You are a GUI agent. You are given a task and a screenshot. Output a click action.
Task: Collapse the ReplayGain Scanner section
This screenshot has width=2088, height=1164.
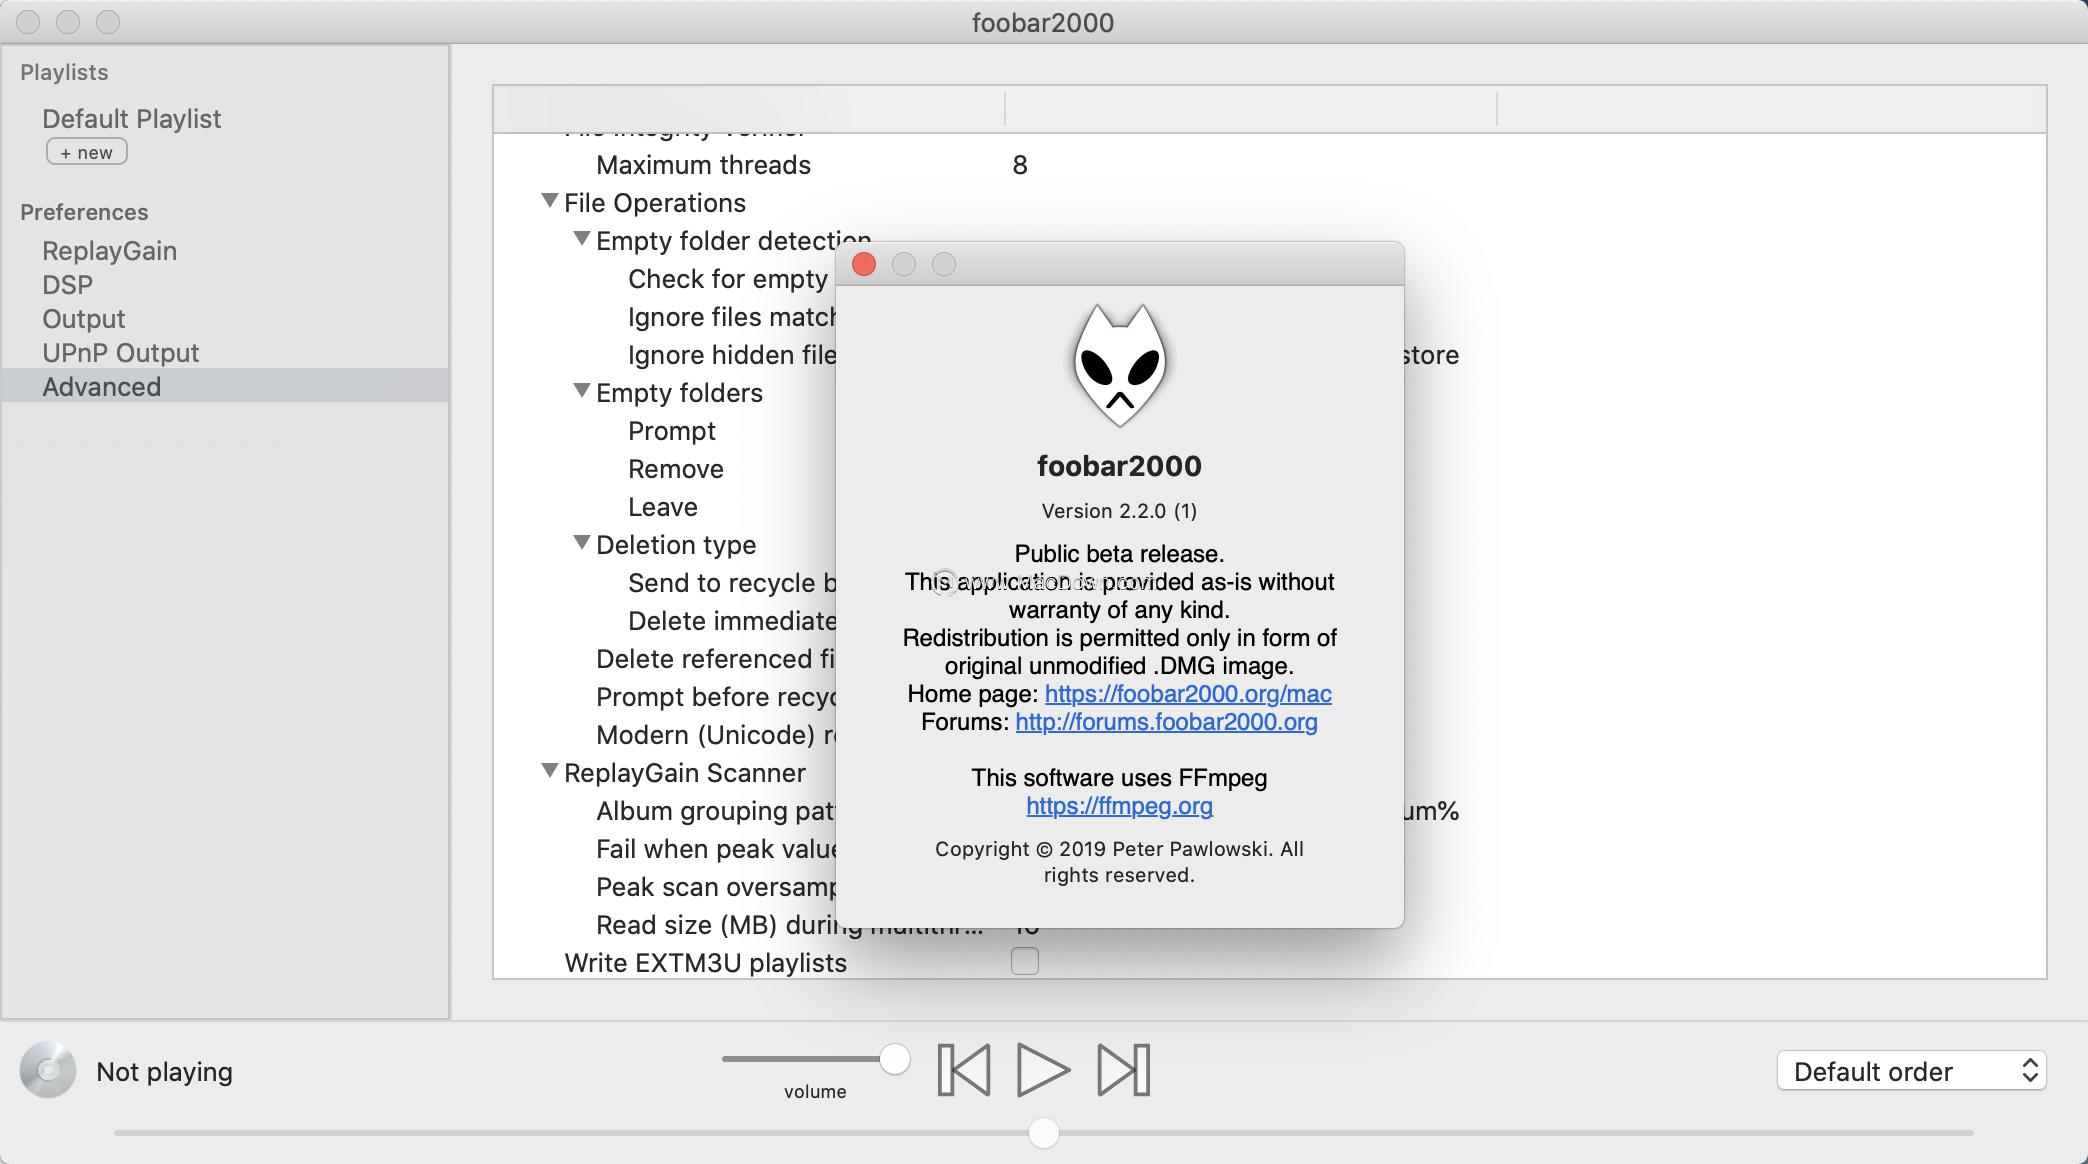(x=550, y=769)
